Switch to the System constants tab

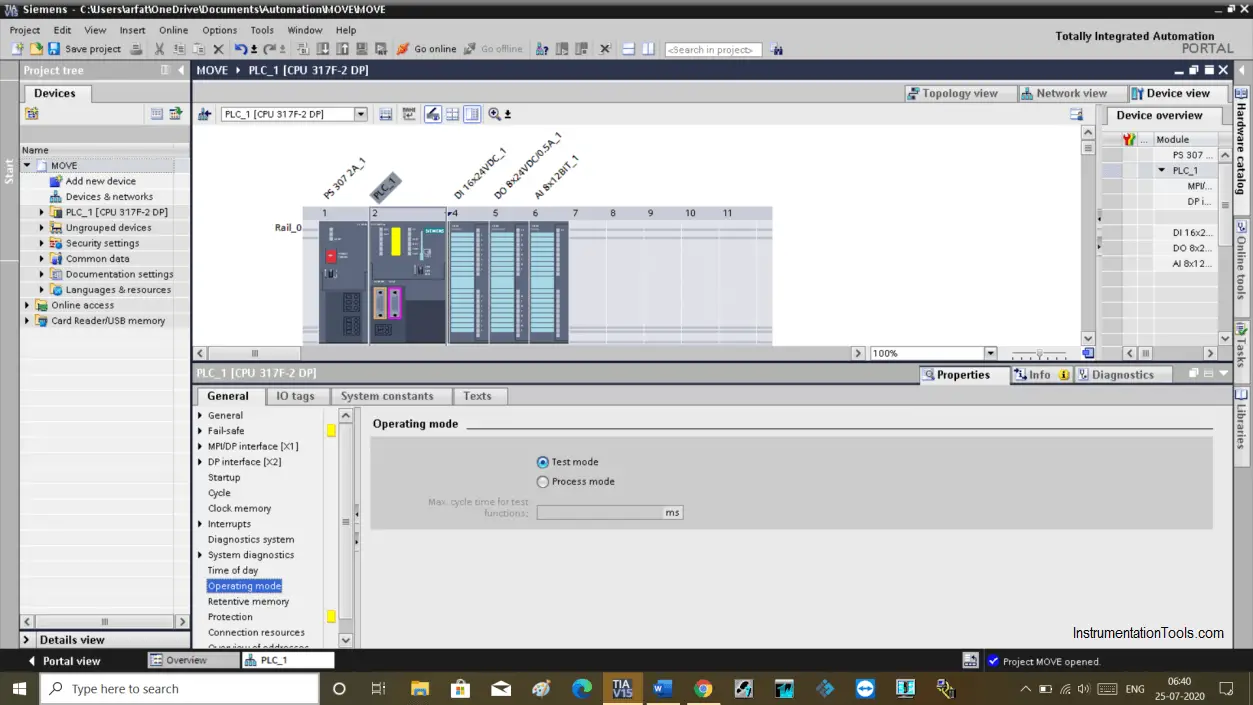tap(387, 396)
